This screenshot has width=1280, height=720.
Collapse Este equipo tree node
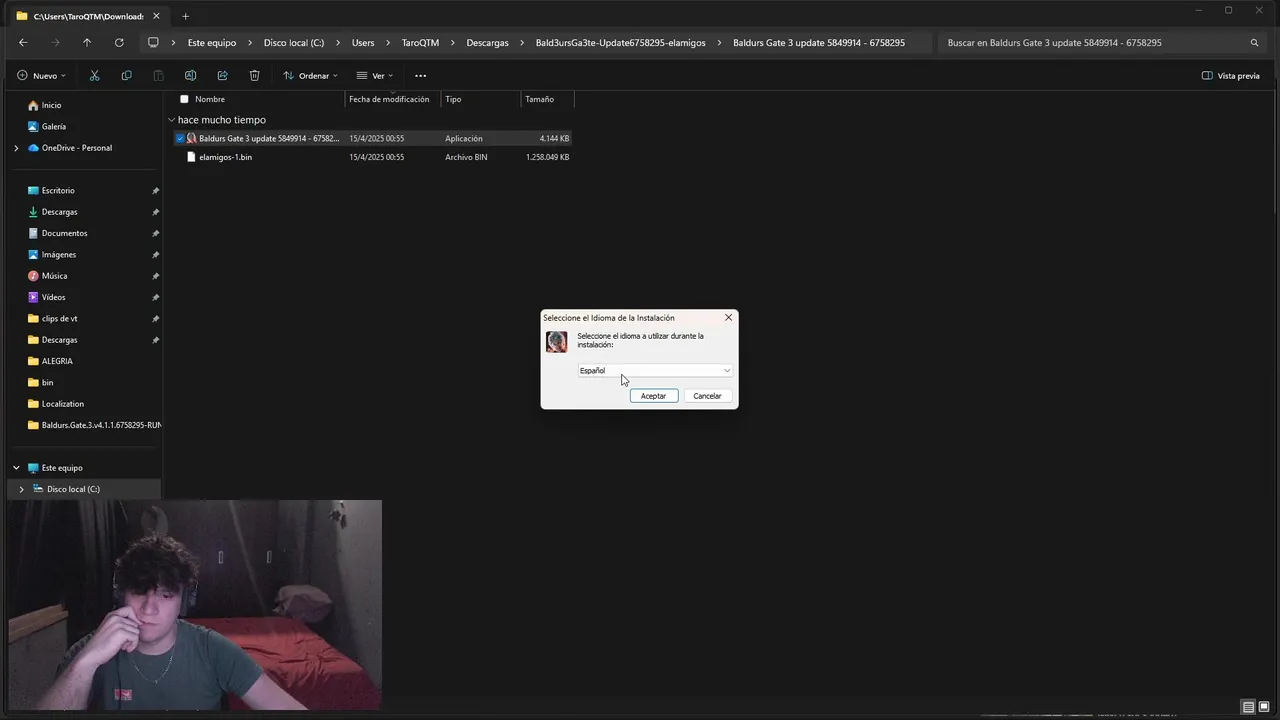[x=16, y=468]
